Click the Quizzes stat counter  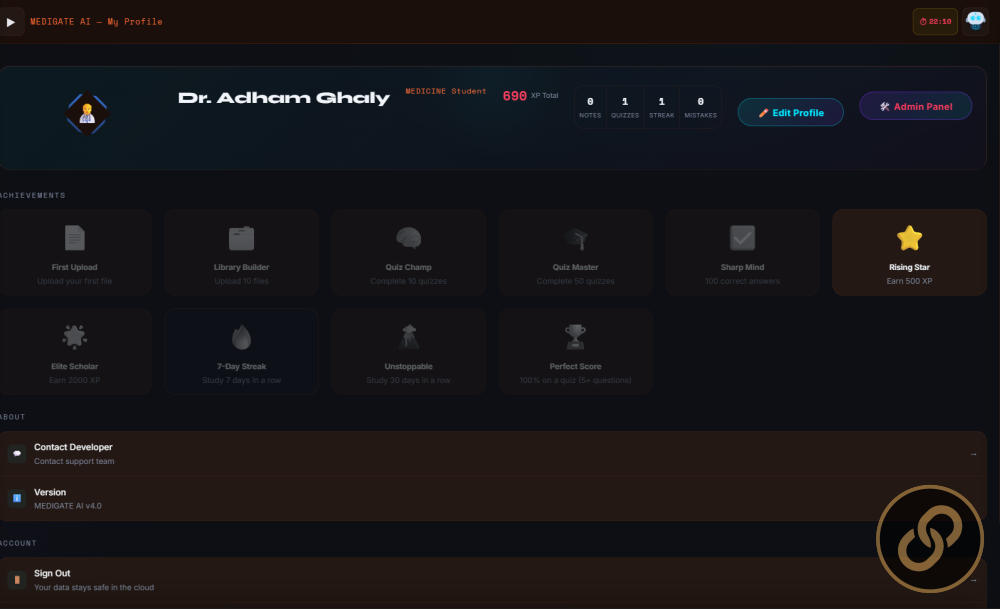tap(625, 107)
